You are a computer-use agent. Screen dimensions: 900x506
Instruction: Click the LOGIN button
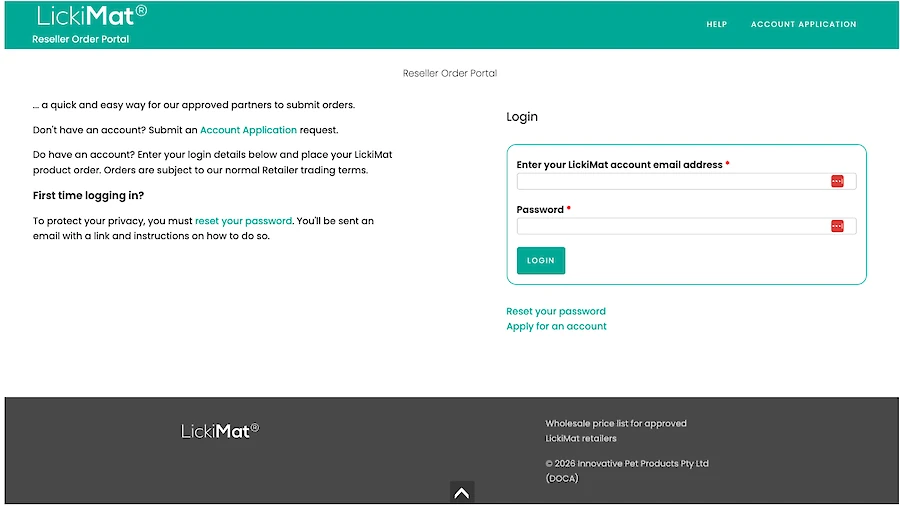click(x=541, y=260)
